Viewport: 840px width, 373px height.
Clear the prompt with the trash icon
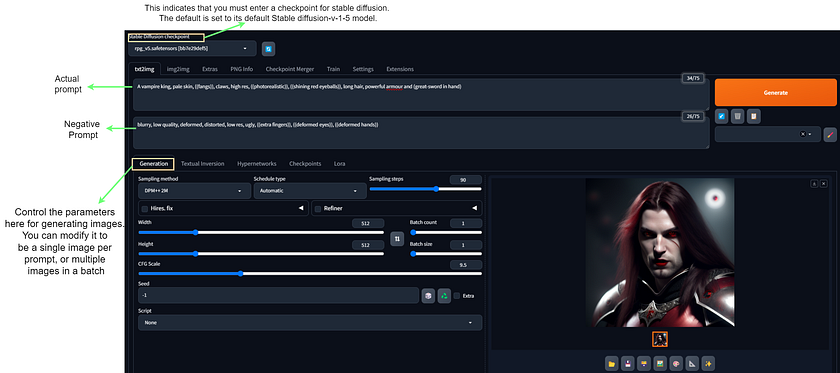tap(738, 116)
